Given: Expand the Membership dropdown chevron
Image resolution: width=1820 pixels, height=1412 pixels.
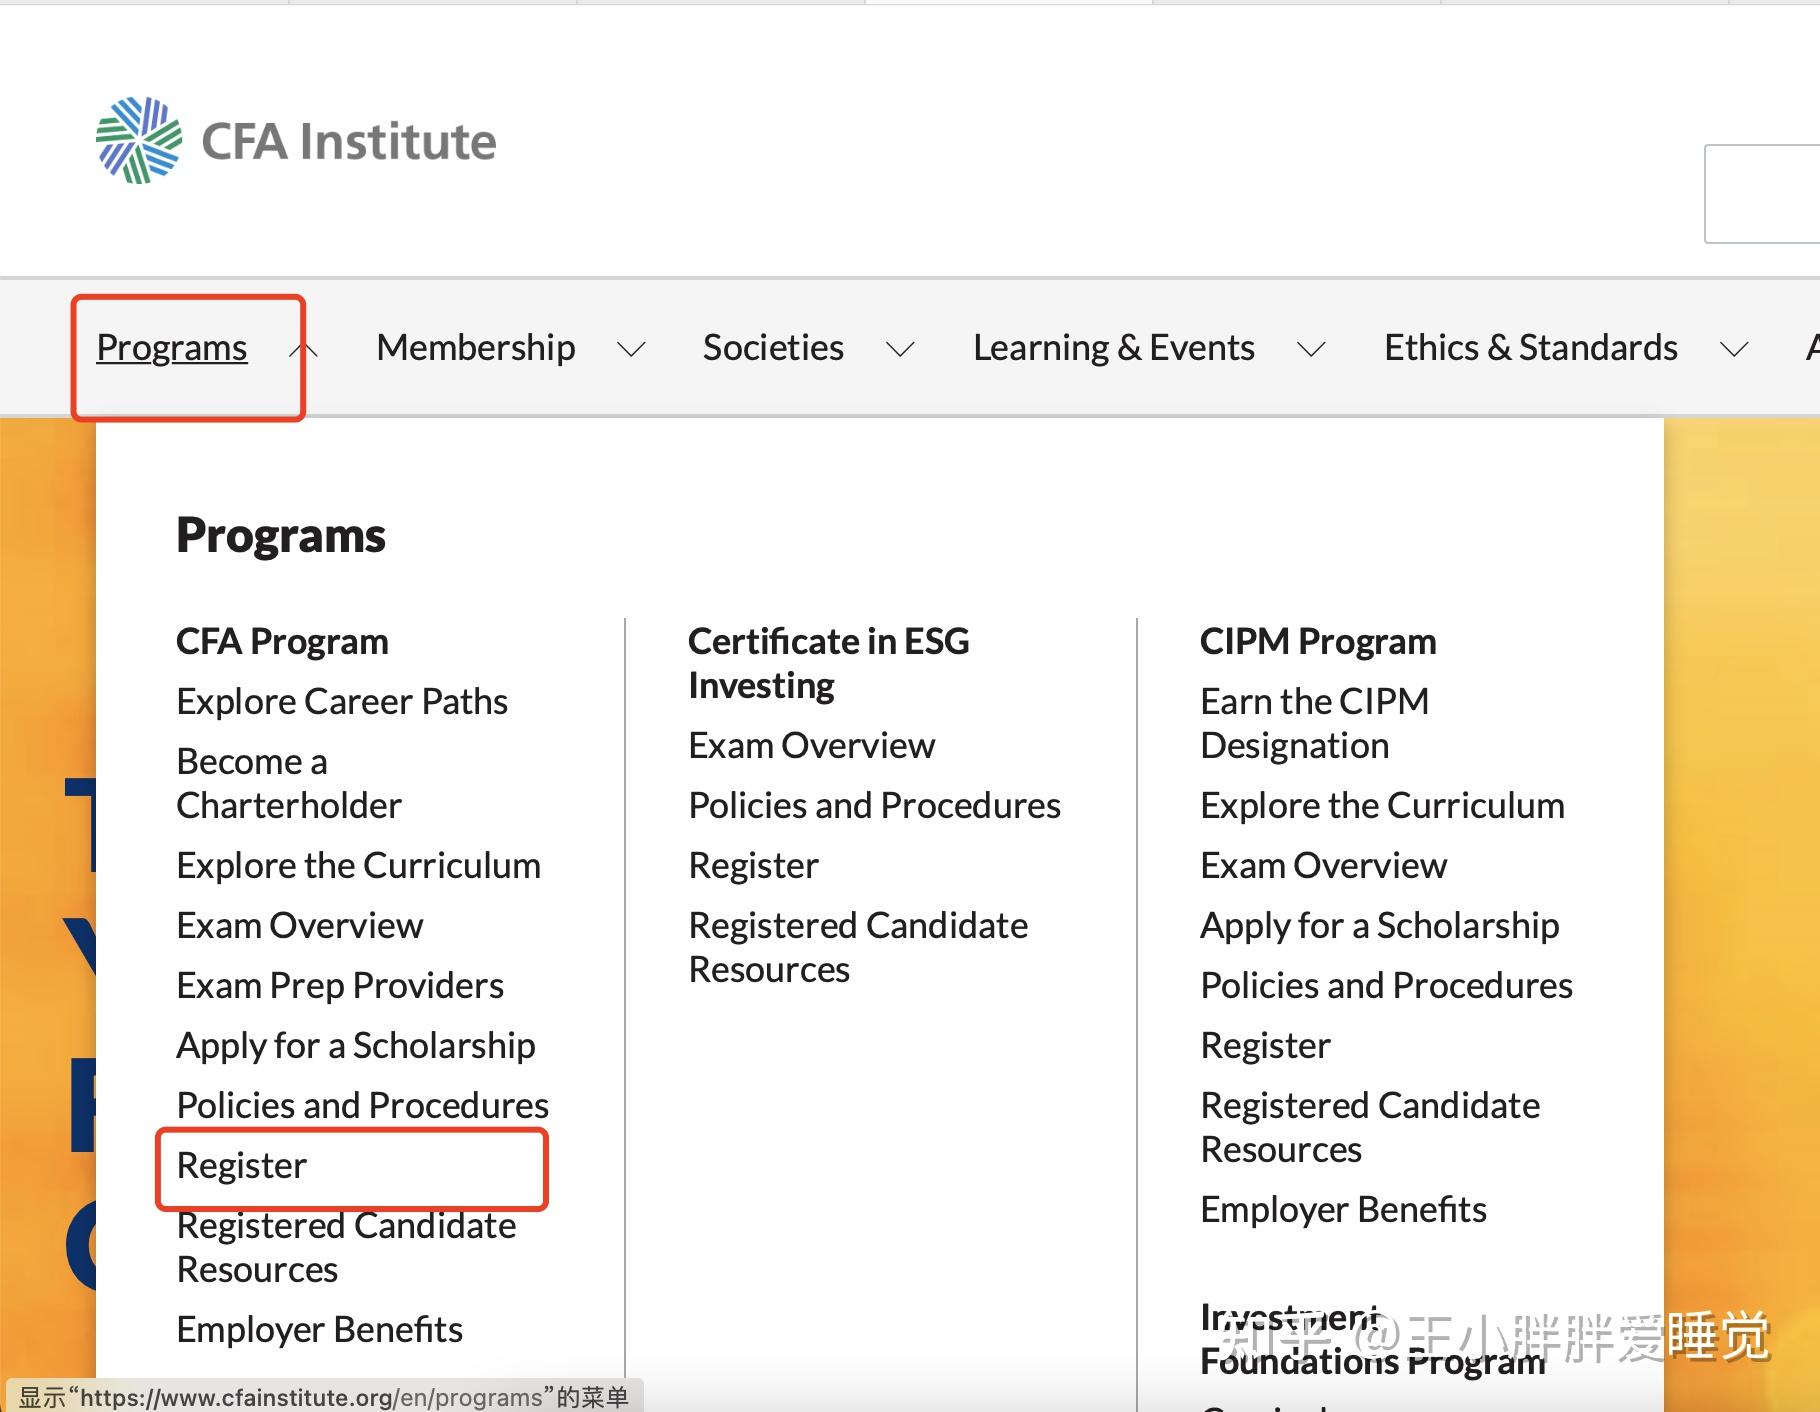Looking at the screenshot, I should pos(631,349).
